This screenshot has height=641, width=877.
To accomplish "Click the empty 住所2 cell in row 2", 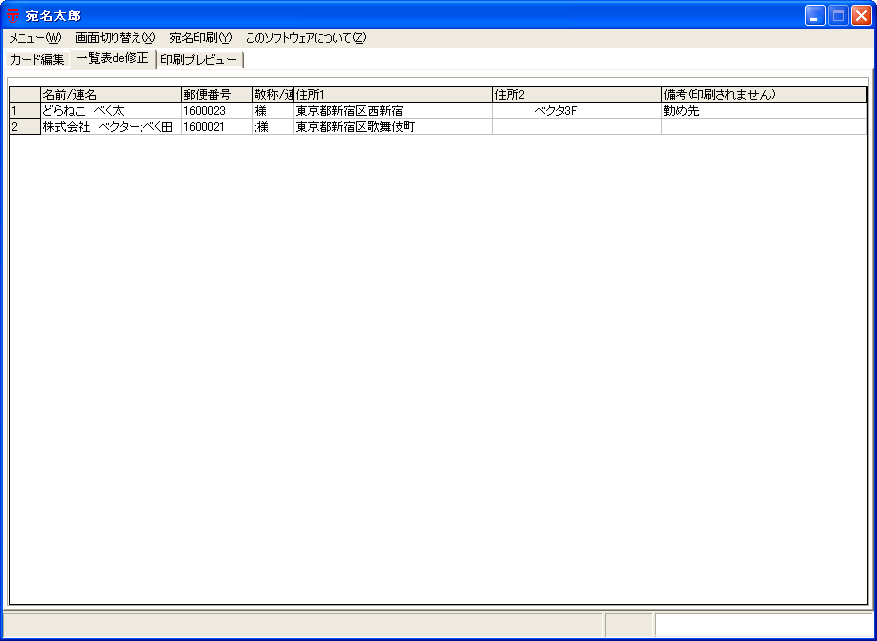I will pyautogui.click(x=577, y=127).
